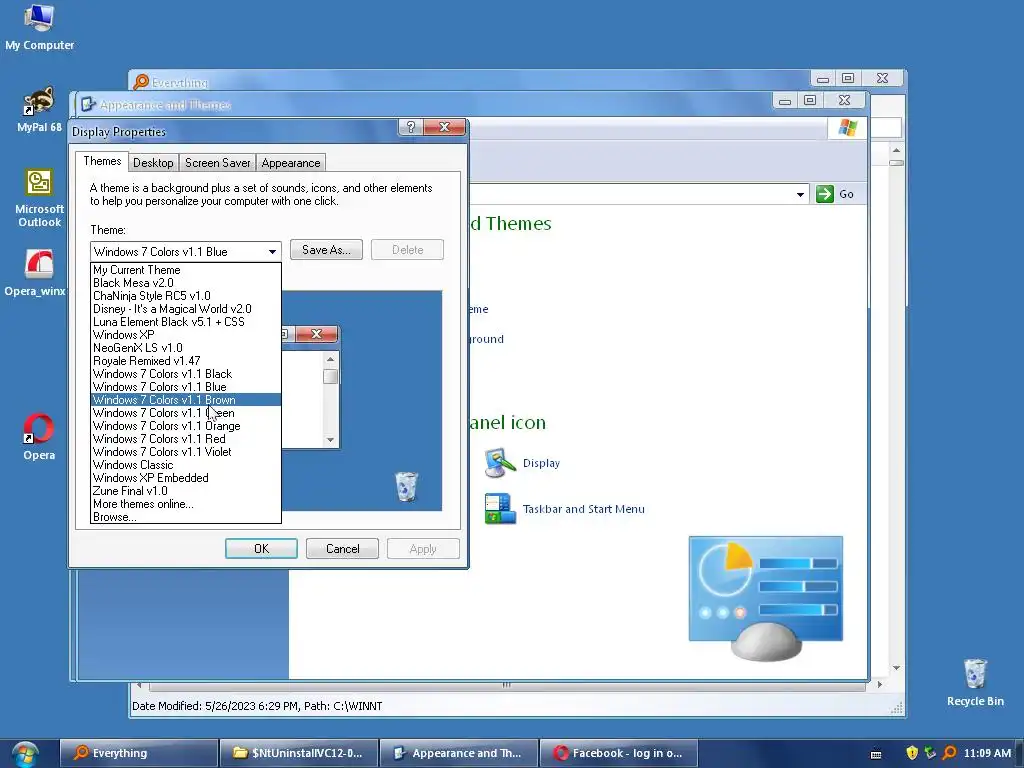Click the Start orb on the taskbar
Viewport: 1024px width, 768px height.
pos(25,754)
